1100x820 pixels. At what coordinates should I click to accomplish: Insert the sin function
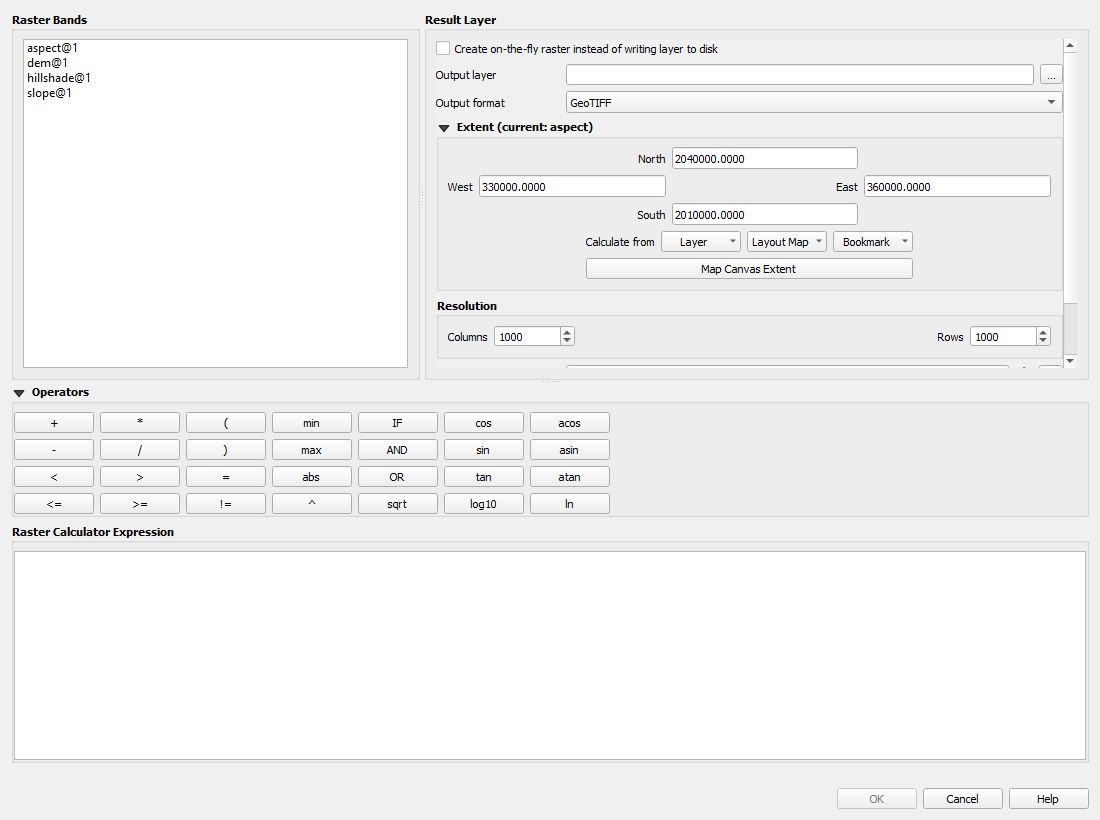click(483, 450)
